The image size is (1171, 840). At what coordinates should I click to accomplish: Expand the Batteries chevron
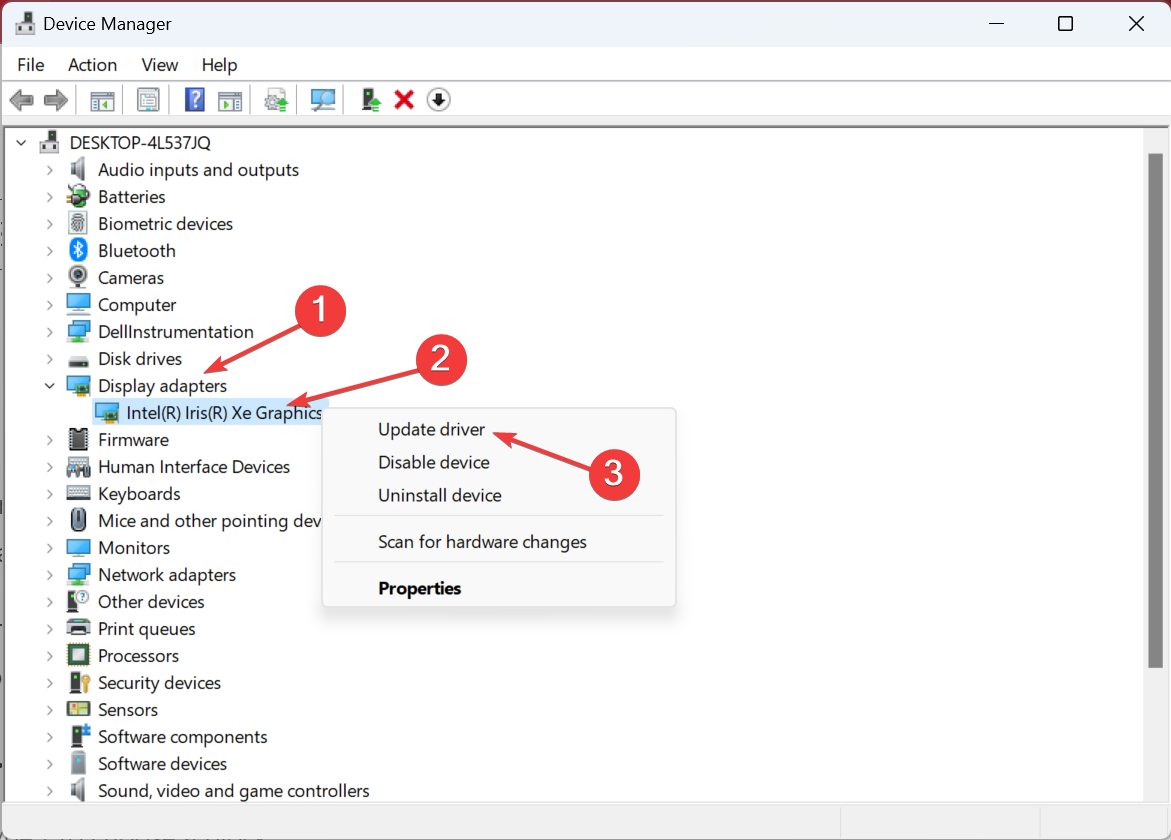49,197
